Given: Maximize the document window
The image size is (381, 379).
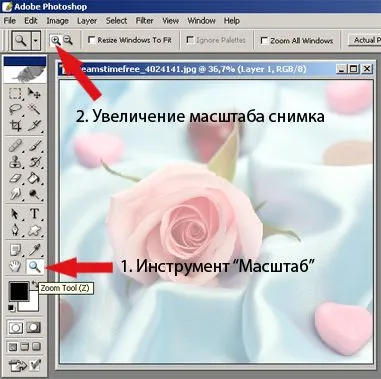Looking at the screenshot, I should [353, 69].
